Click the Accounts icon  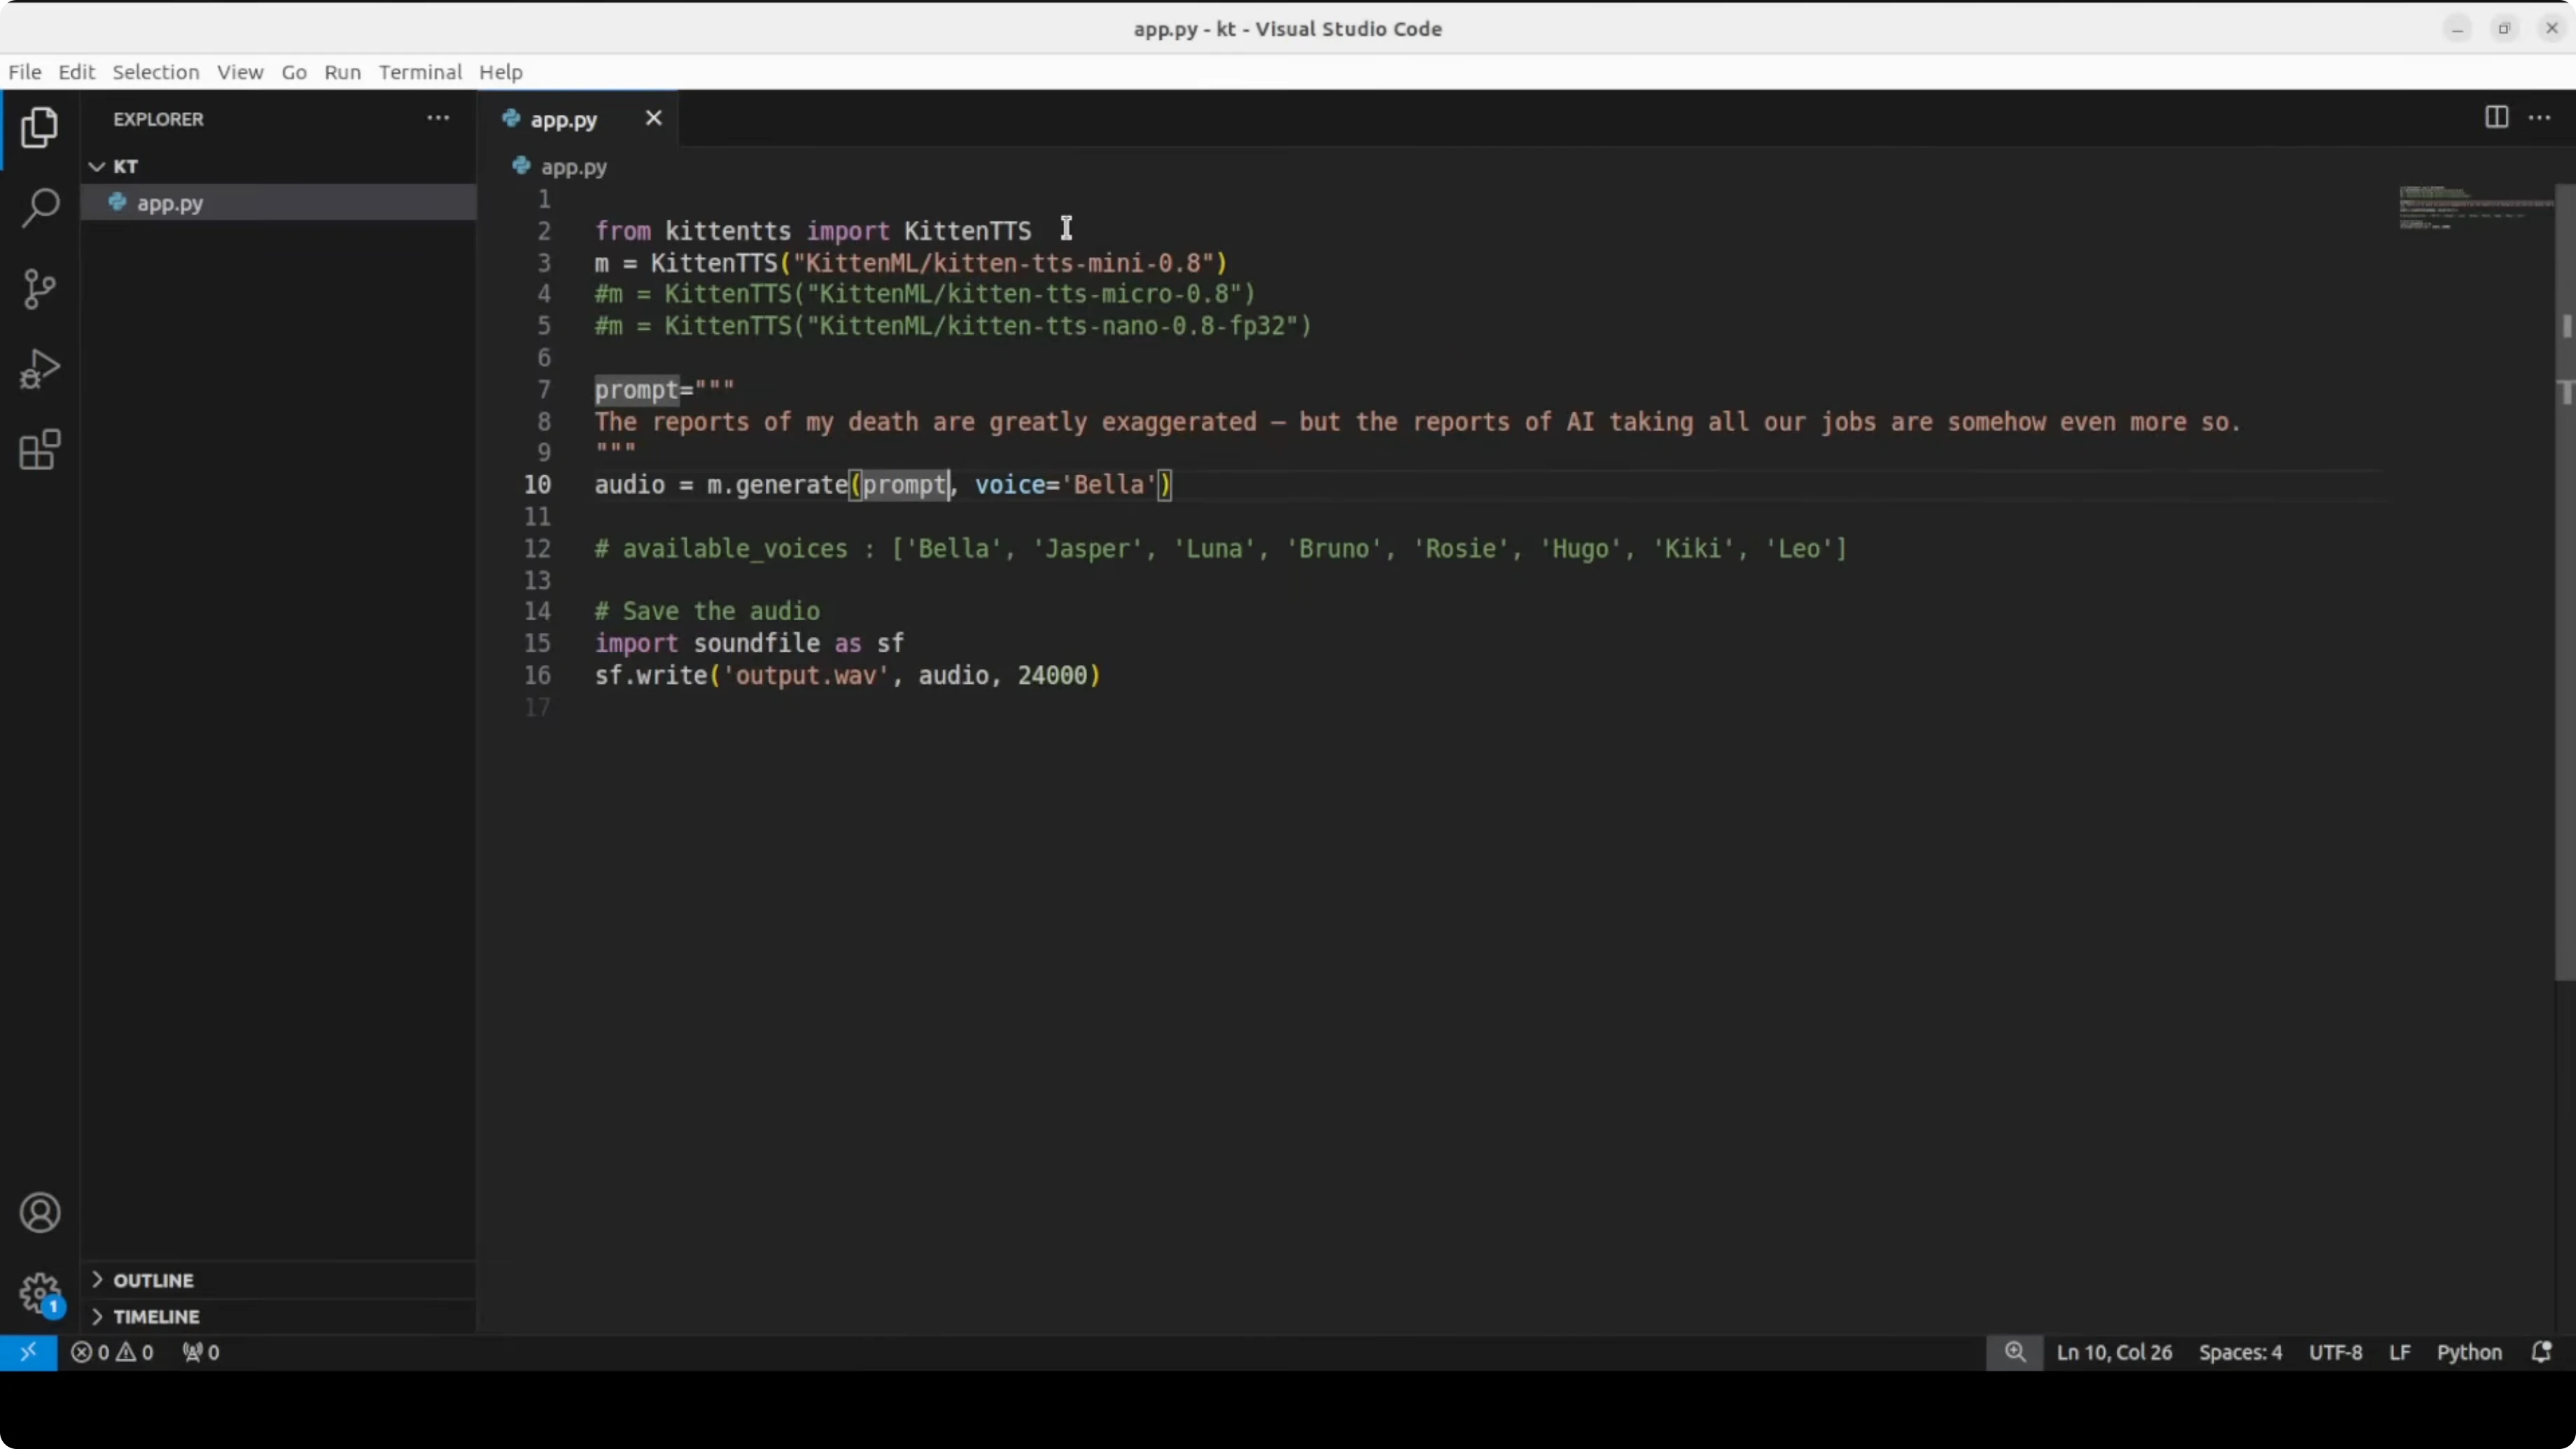(x=40, y=1213)
